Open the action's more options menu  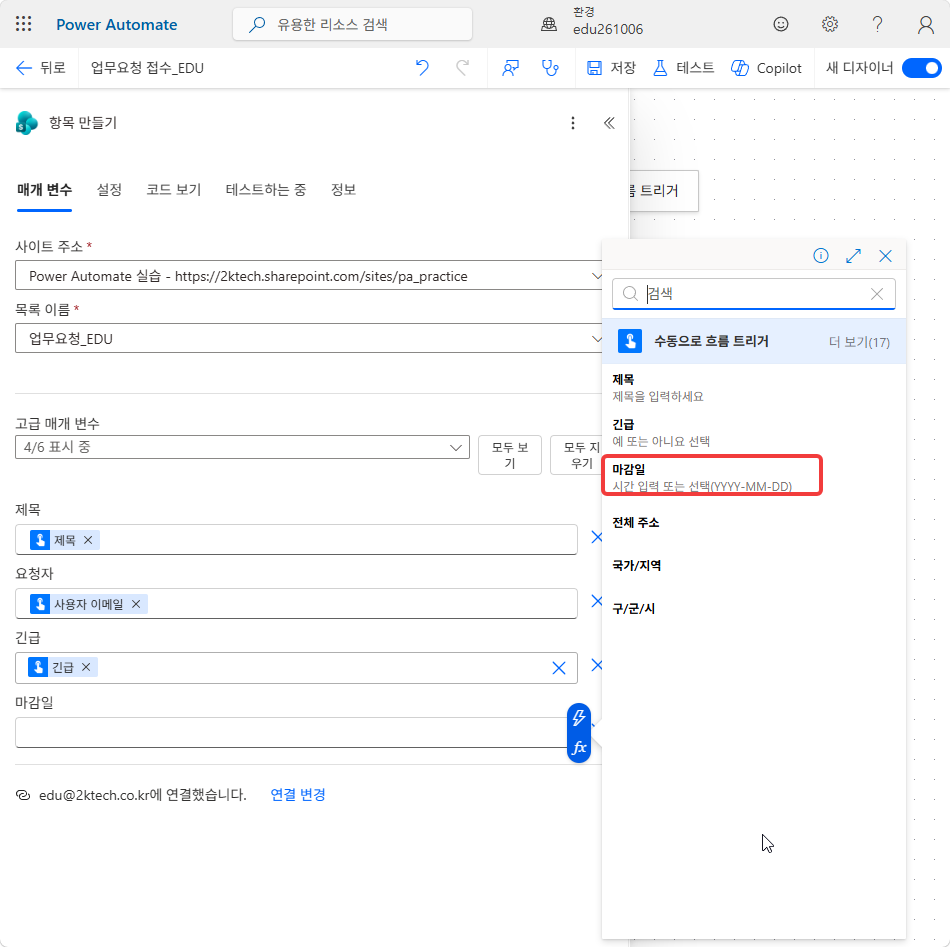click(x=573, y=123)
